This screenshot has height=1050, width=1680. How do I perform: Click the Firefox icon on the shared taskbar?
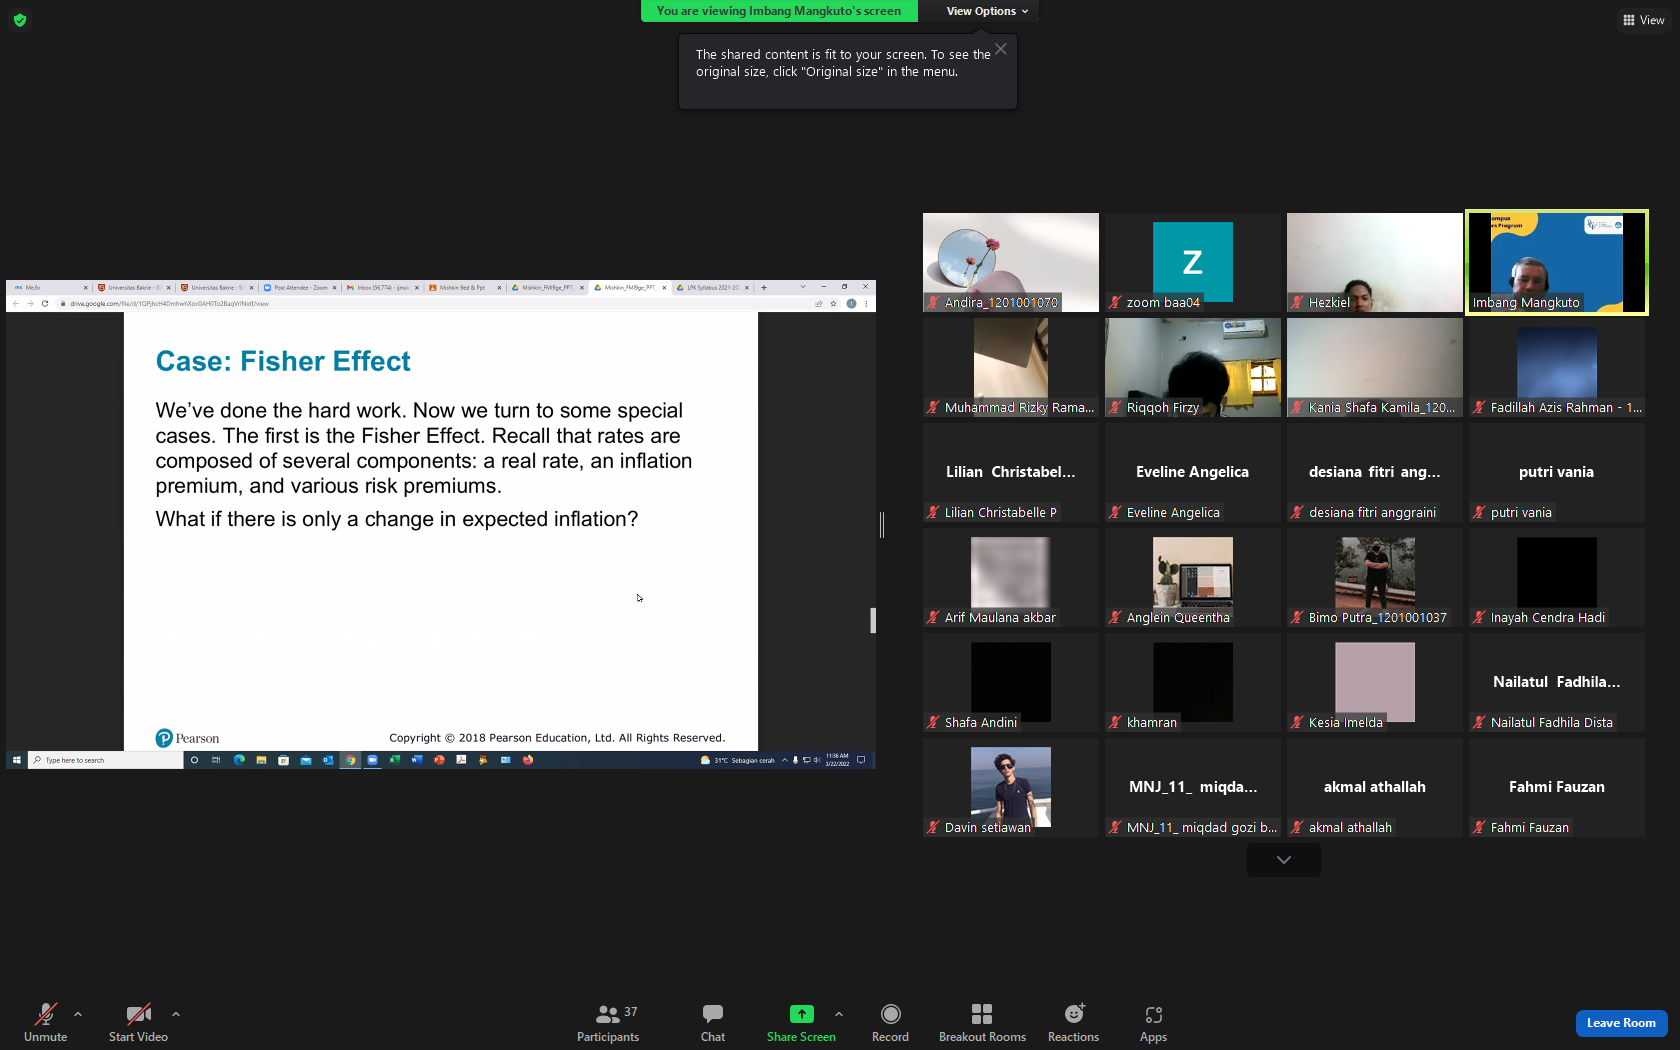[x=528, y=760]
